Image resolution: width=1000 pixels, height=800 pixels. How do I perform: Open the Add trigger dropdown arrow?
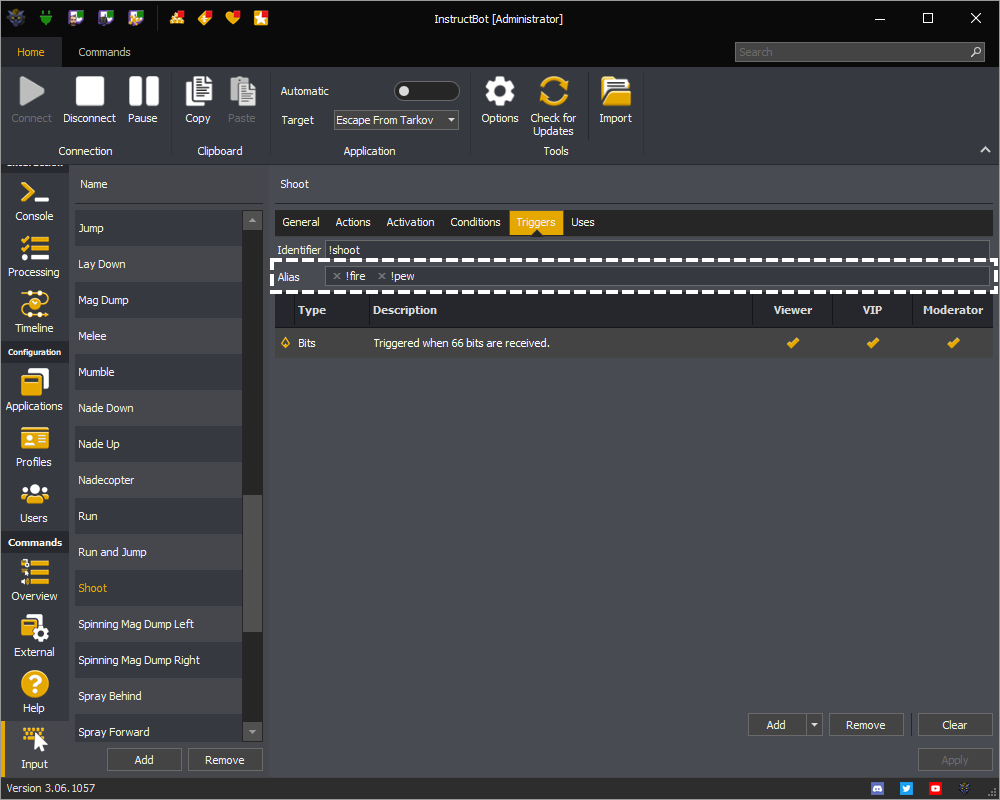814,725
